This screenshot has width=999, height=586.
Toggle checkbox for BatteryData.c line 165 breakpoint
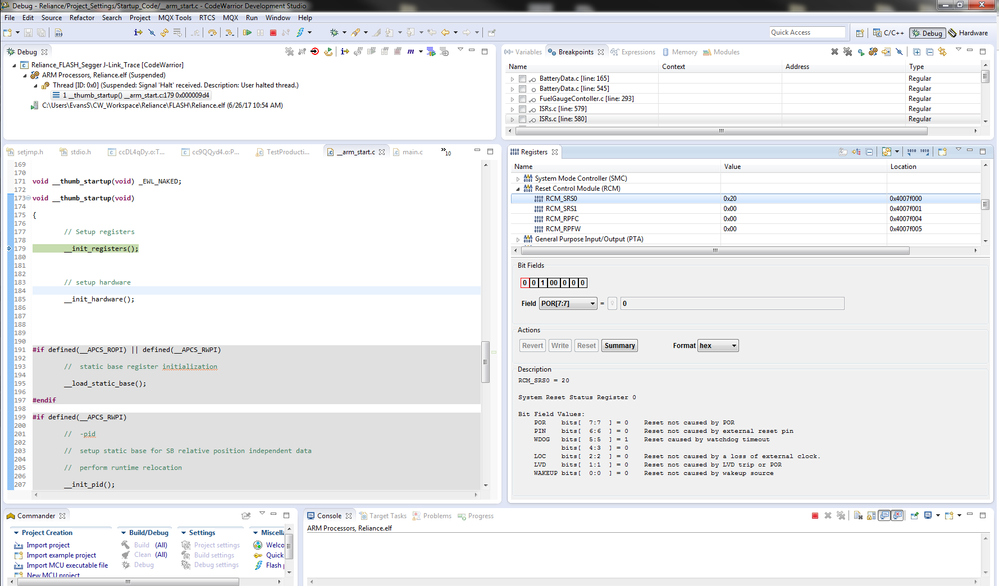(522, 78)
